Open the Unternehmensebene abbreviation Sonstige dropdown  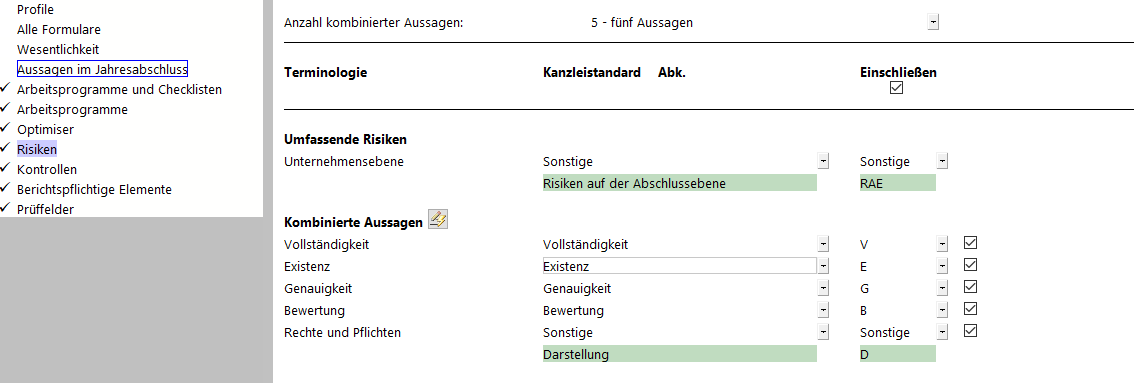[942, 162]
